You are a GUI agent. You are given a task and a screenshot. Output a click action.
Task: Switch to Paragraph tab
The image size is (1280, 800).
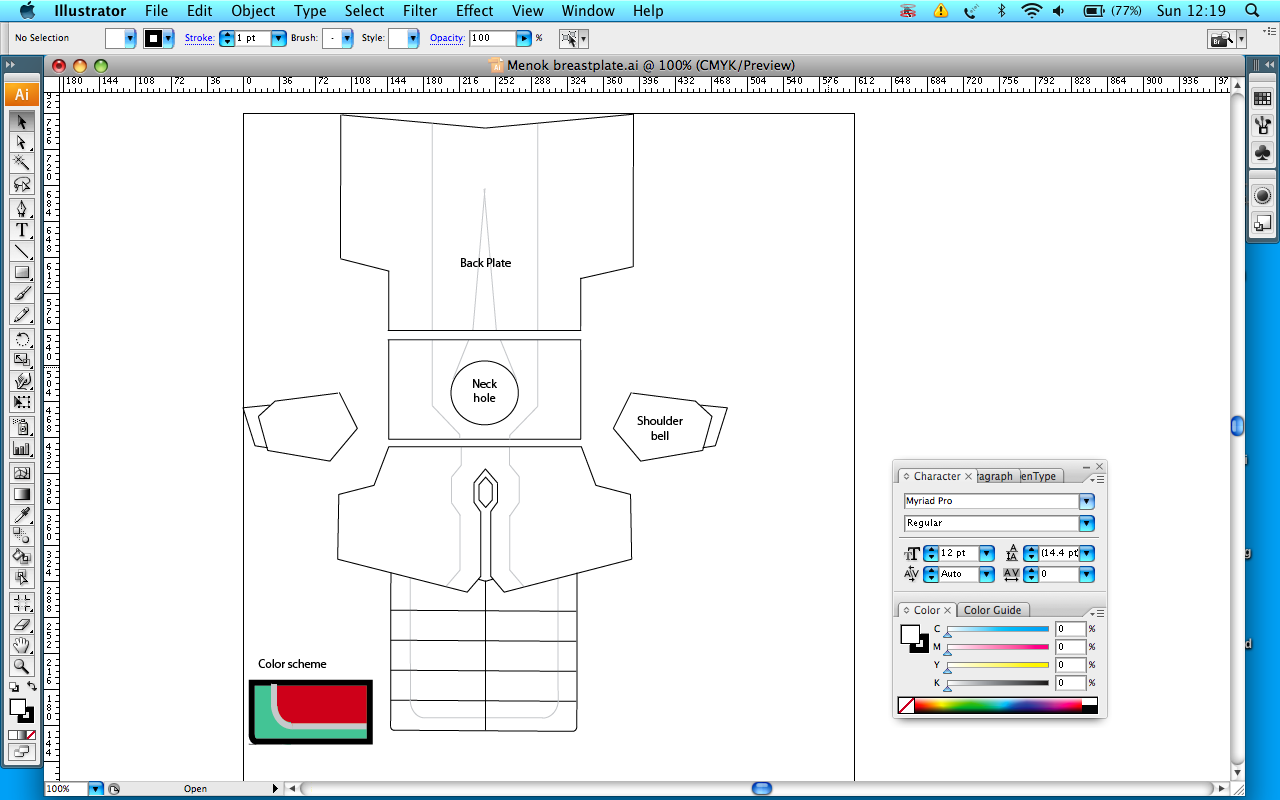pos(996,476)
